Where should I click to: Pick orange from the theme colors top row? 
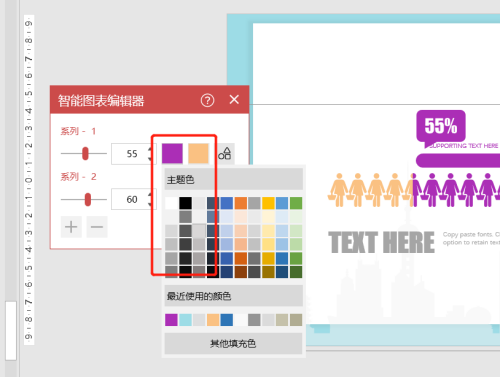pyautogui.click(x=241, y=203)
